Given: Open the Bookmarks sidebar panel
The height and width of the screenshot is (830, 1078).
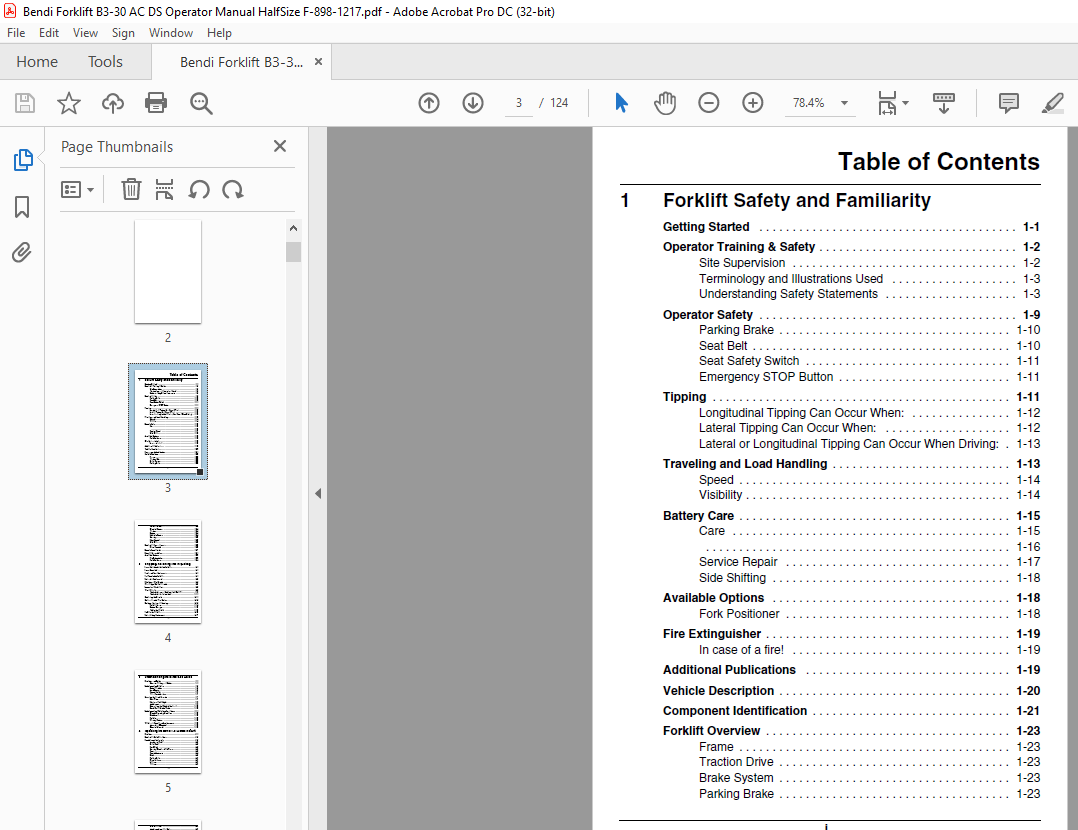Looking at the screenshot, I should (x=22, y=206).
